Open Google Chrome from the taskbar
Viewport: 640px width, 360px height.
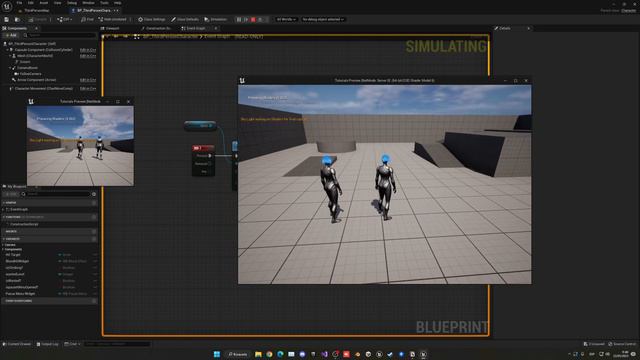(269, 354)
